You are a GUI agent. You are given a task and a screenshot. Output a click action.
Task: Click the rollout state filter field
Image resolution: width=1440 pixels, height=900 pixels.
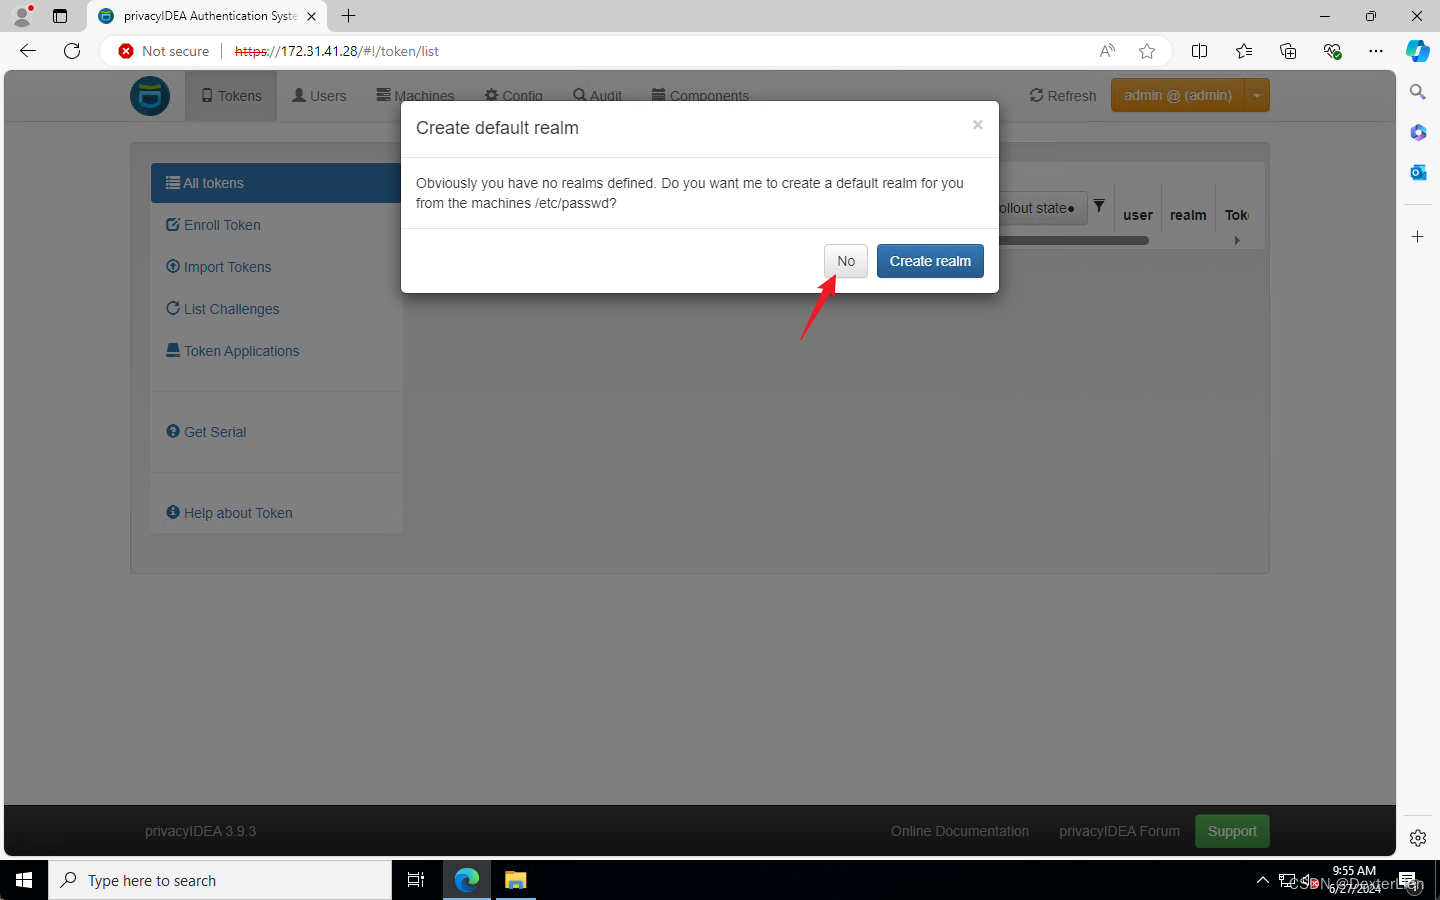coord(1042,208)
